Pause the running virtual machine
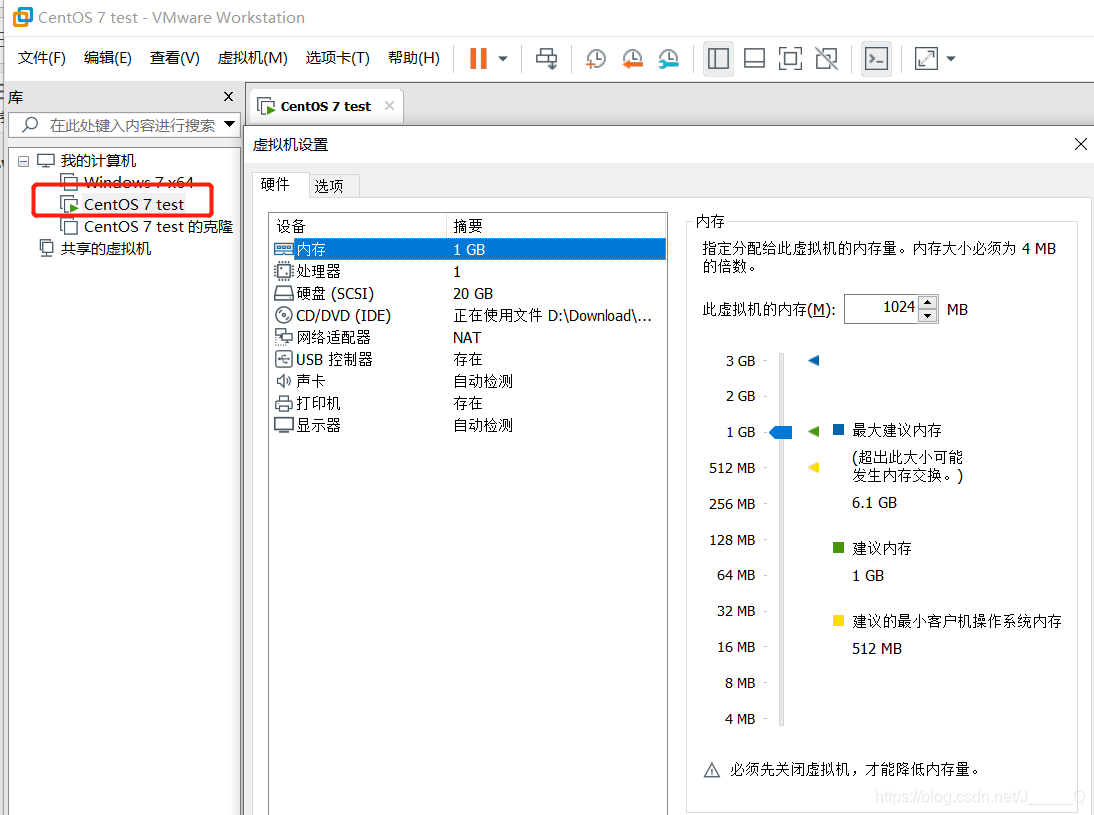1094x815 pixels. pyautogui.click(x=478, y=59)
